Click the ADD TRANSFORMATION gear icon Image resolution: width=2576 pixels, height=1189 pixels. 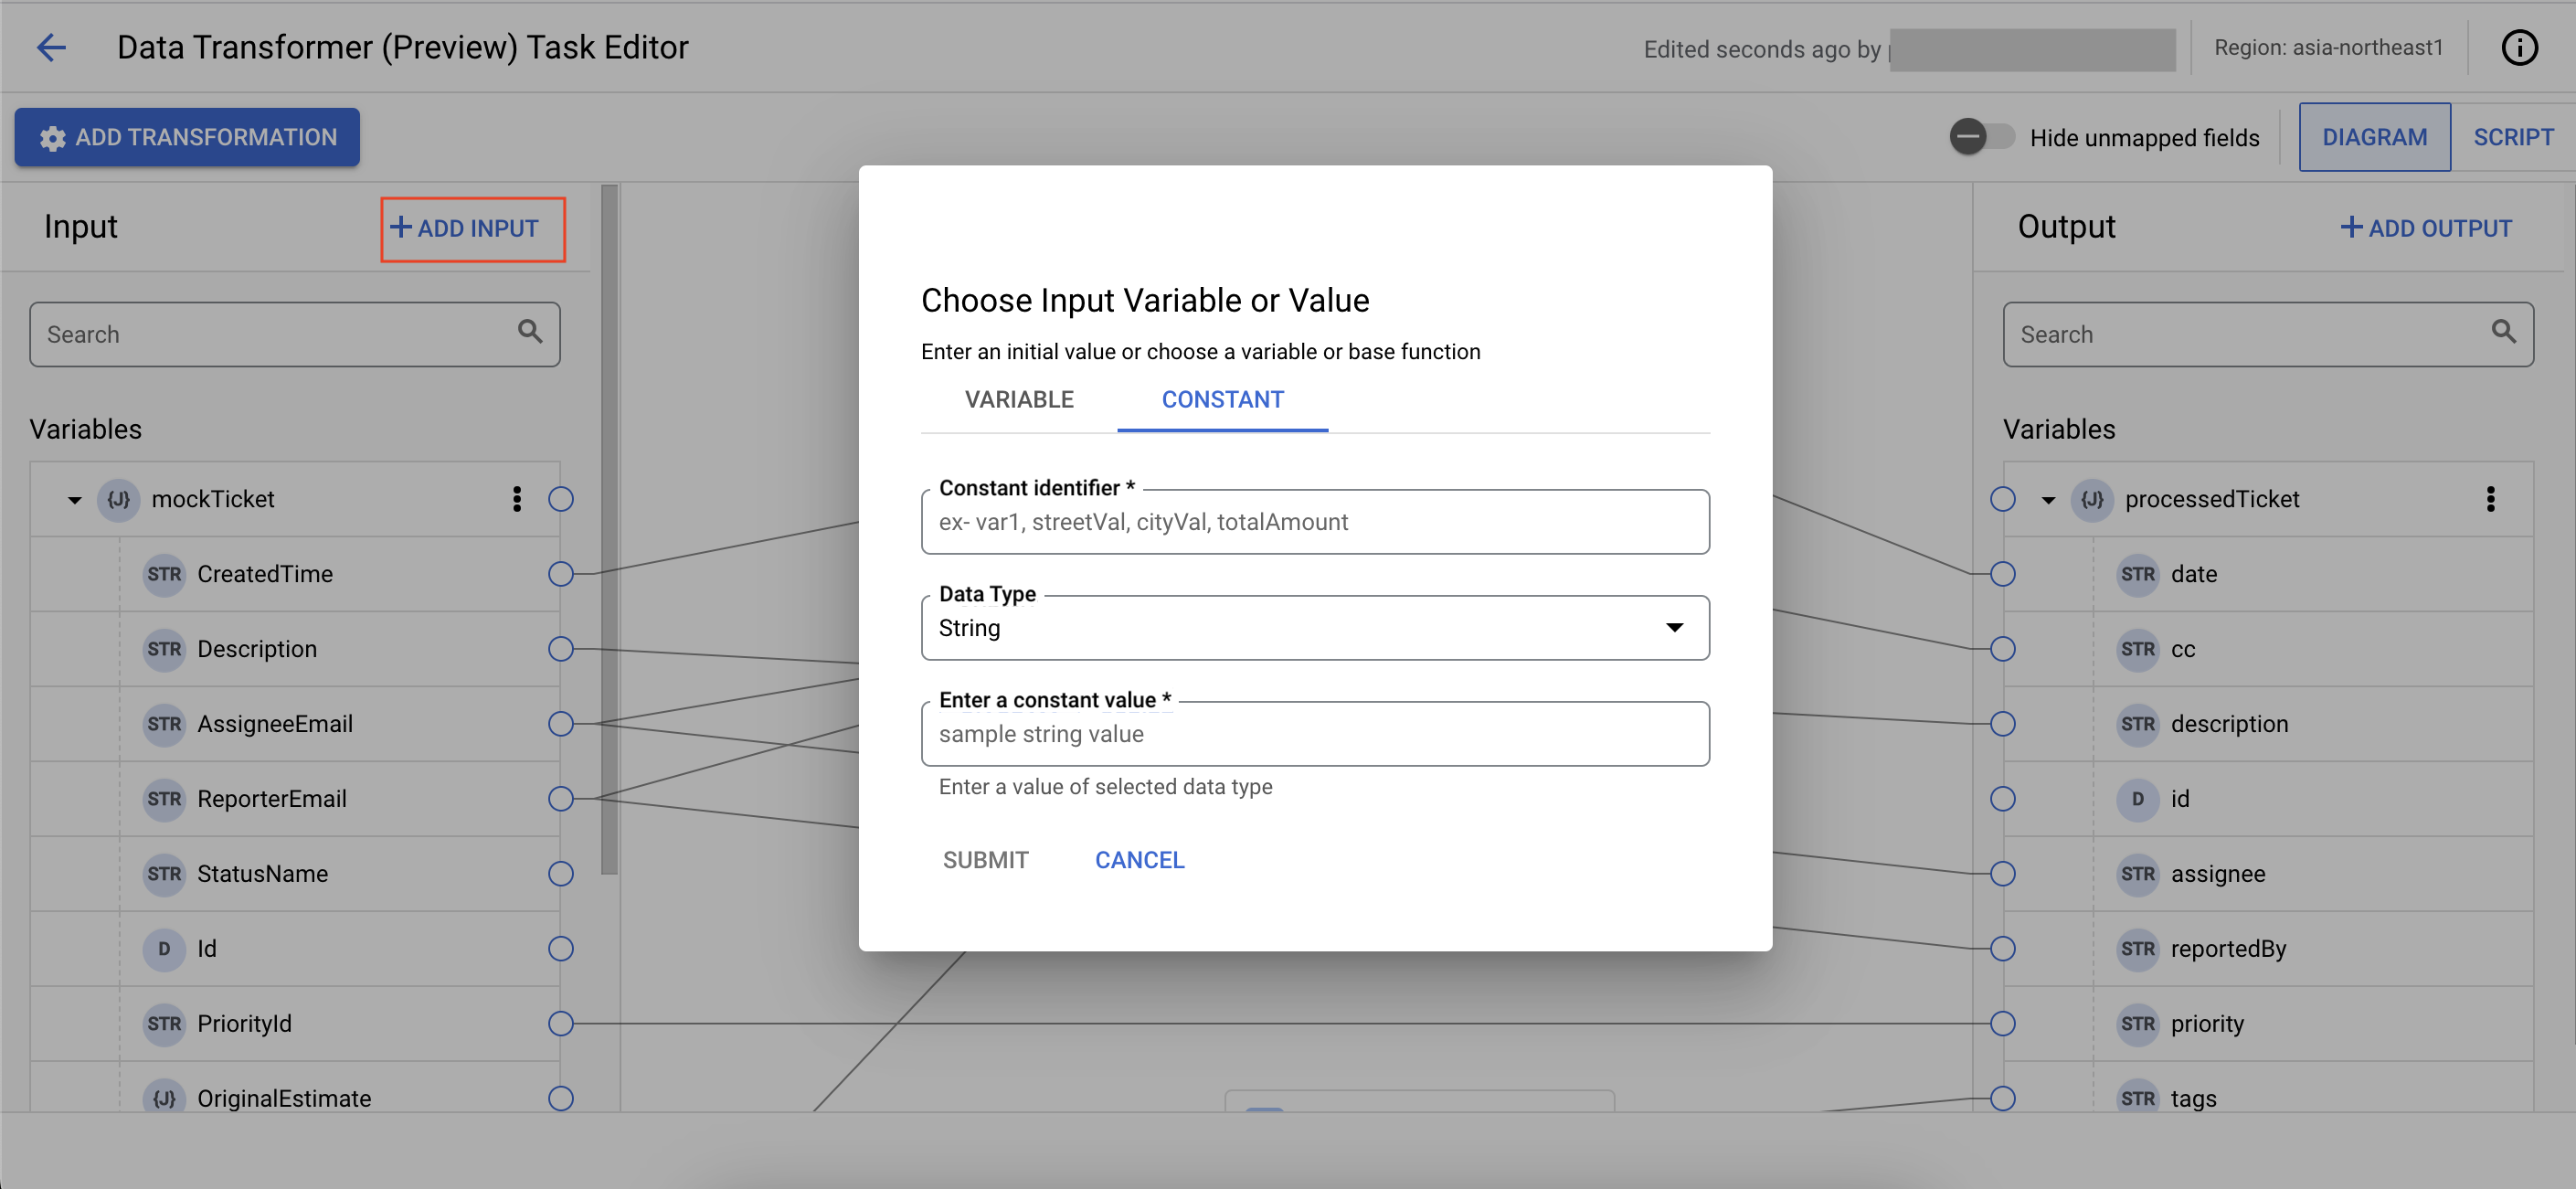48,138
